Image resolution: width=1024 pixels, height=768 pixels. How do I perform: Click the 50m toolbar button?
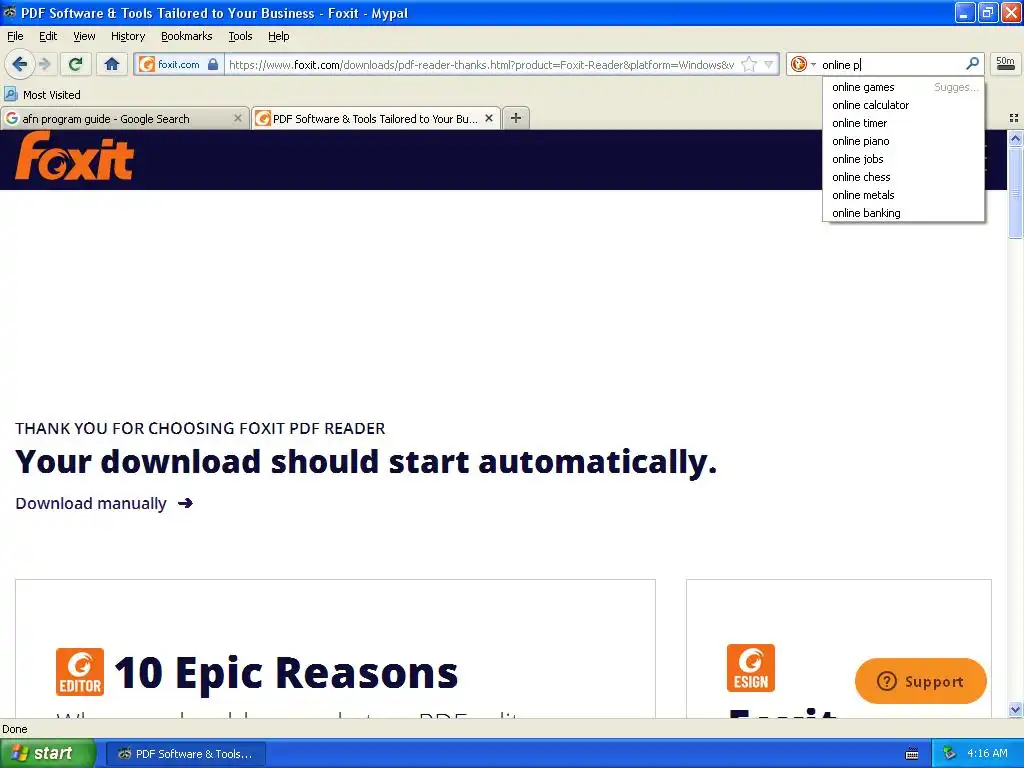tap(1005, 63)
